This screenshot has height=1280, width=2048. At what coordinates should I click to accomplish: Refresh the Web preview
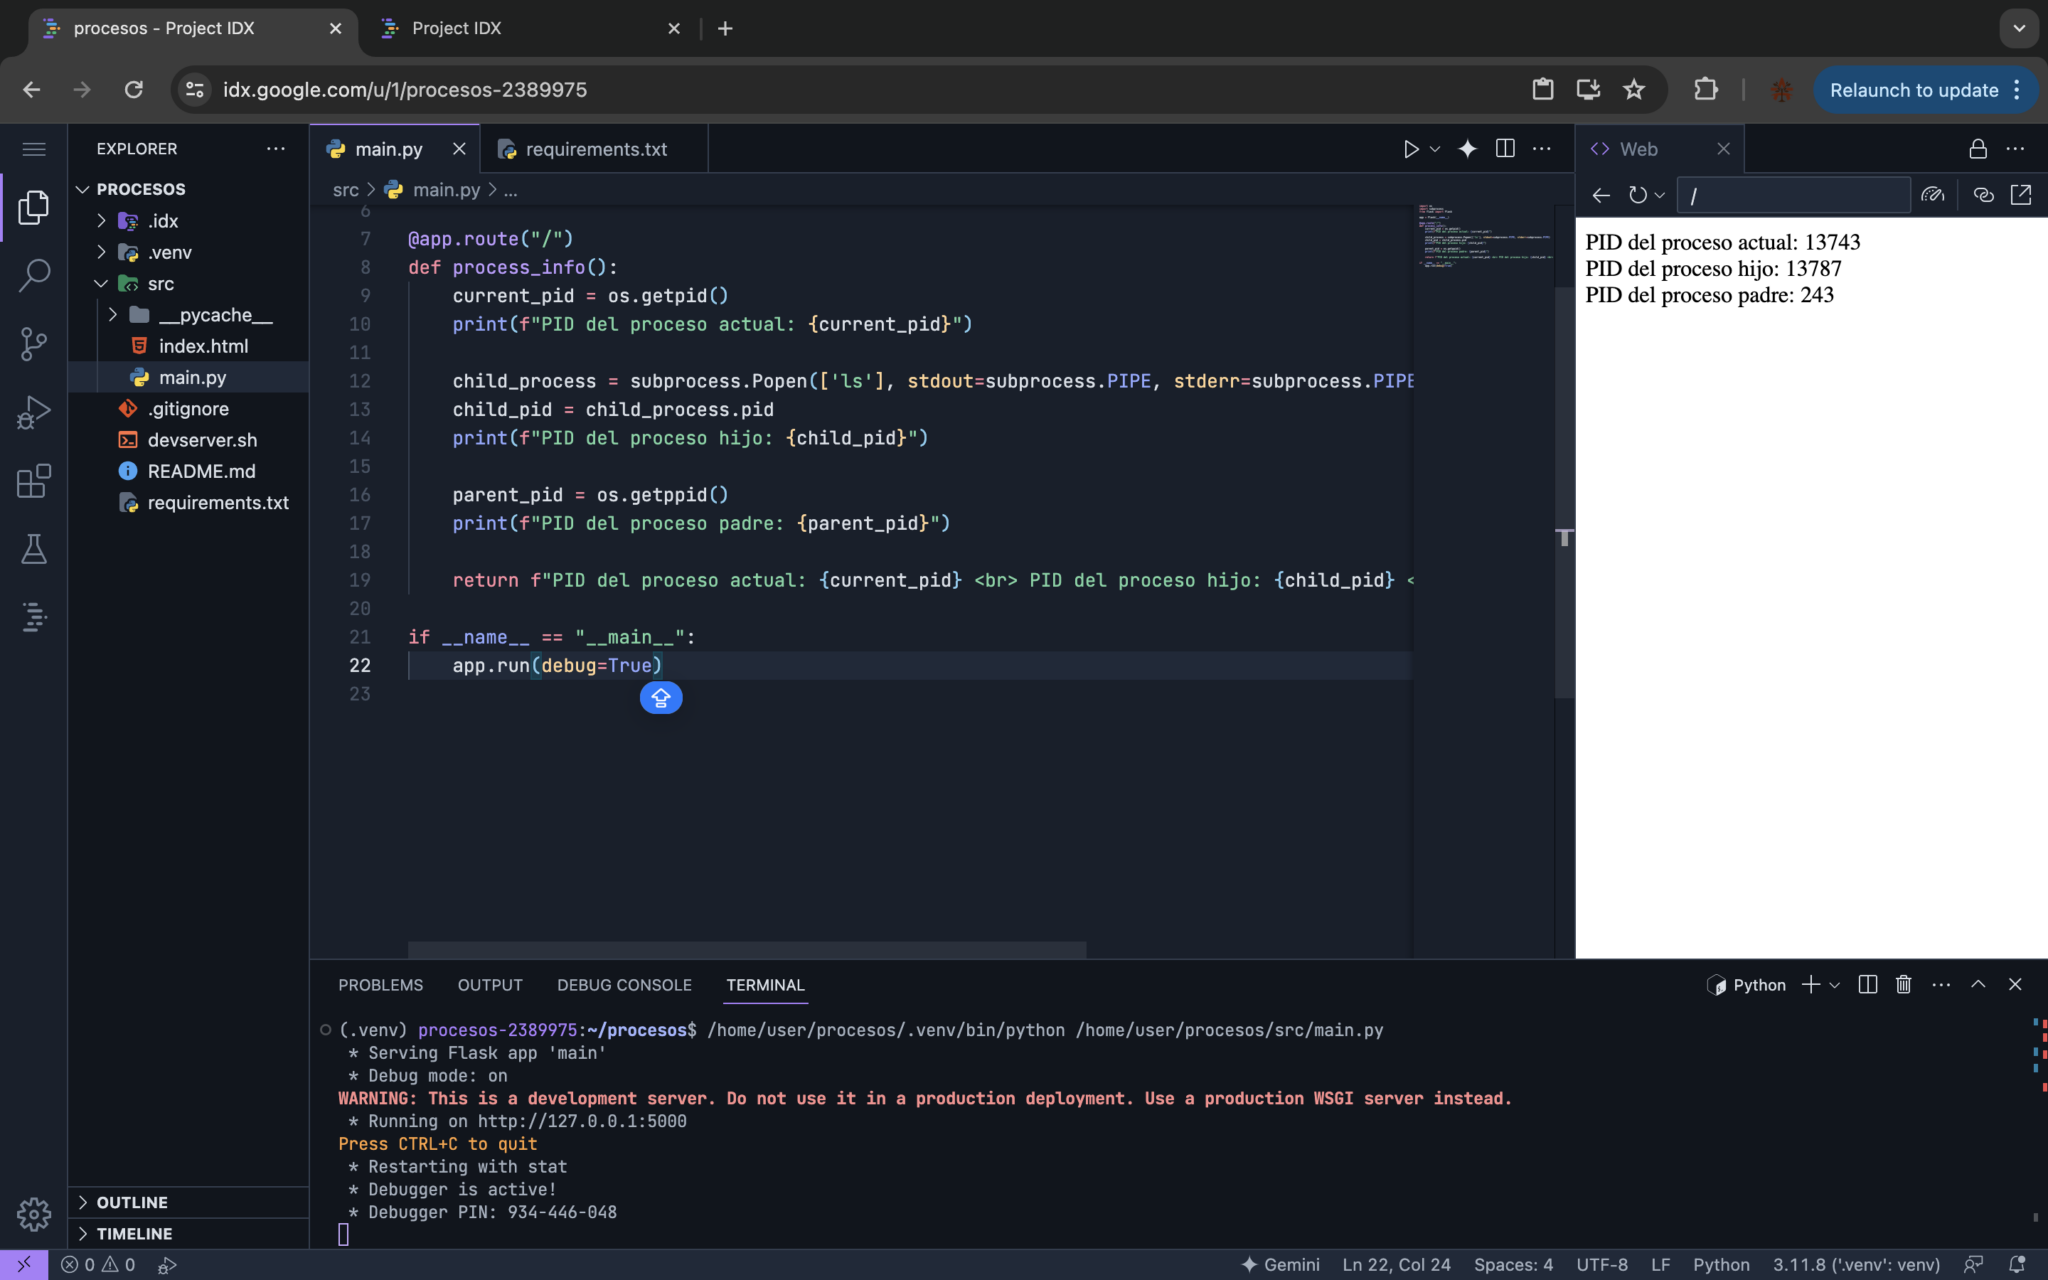pyautogui.click(x=1637, y=195)
